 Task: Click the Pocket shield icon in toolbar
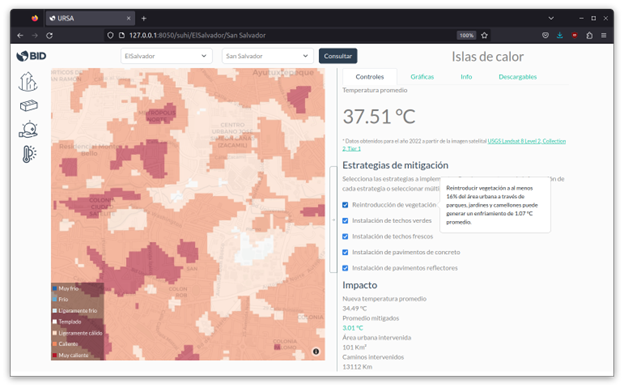545,35
